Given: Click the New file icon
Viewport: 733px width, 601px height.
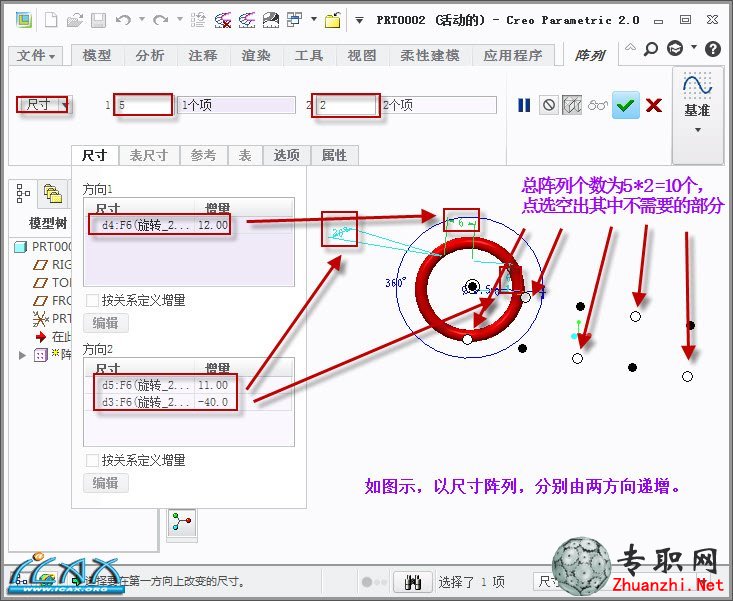Looking at the screenshot, I should (51, 20).
